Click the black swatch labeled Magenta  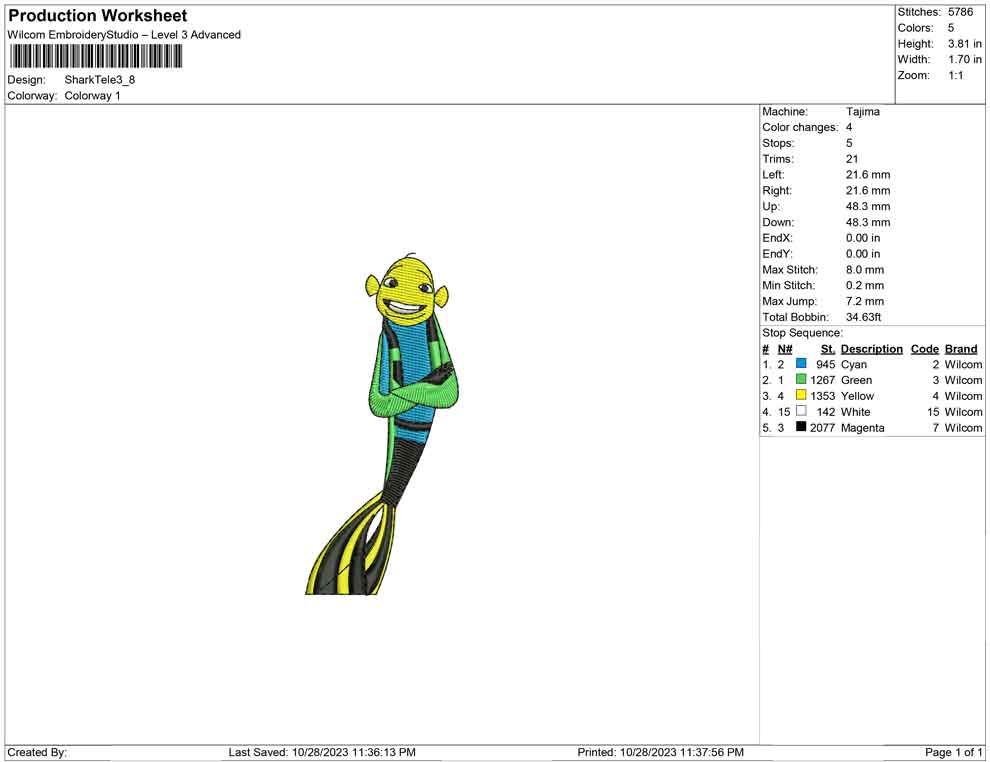(x=801, y=427)
